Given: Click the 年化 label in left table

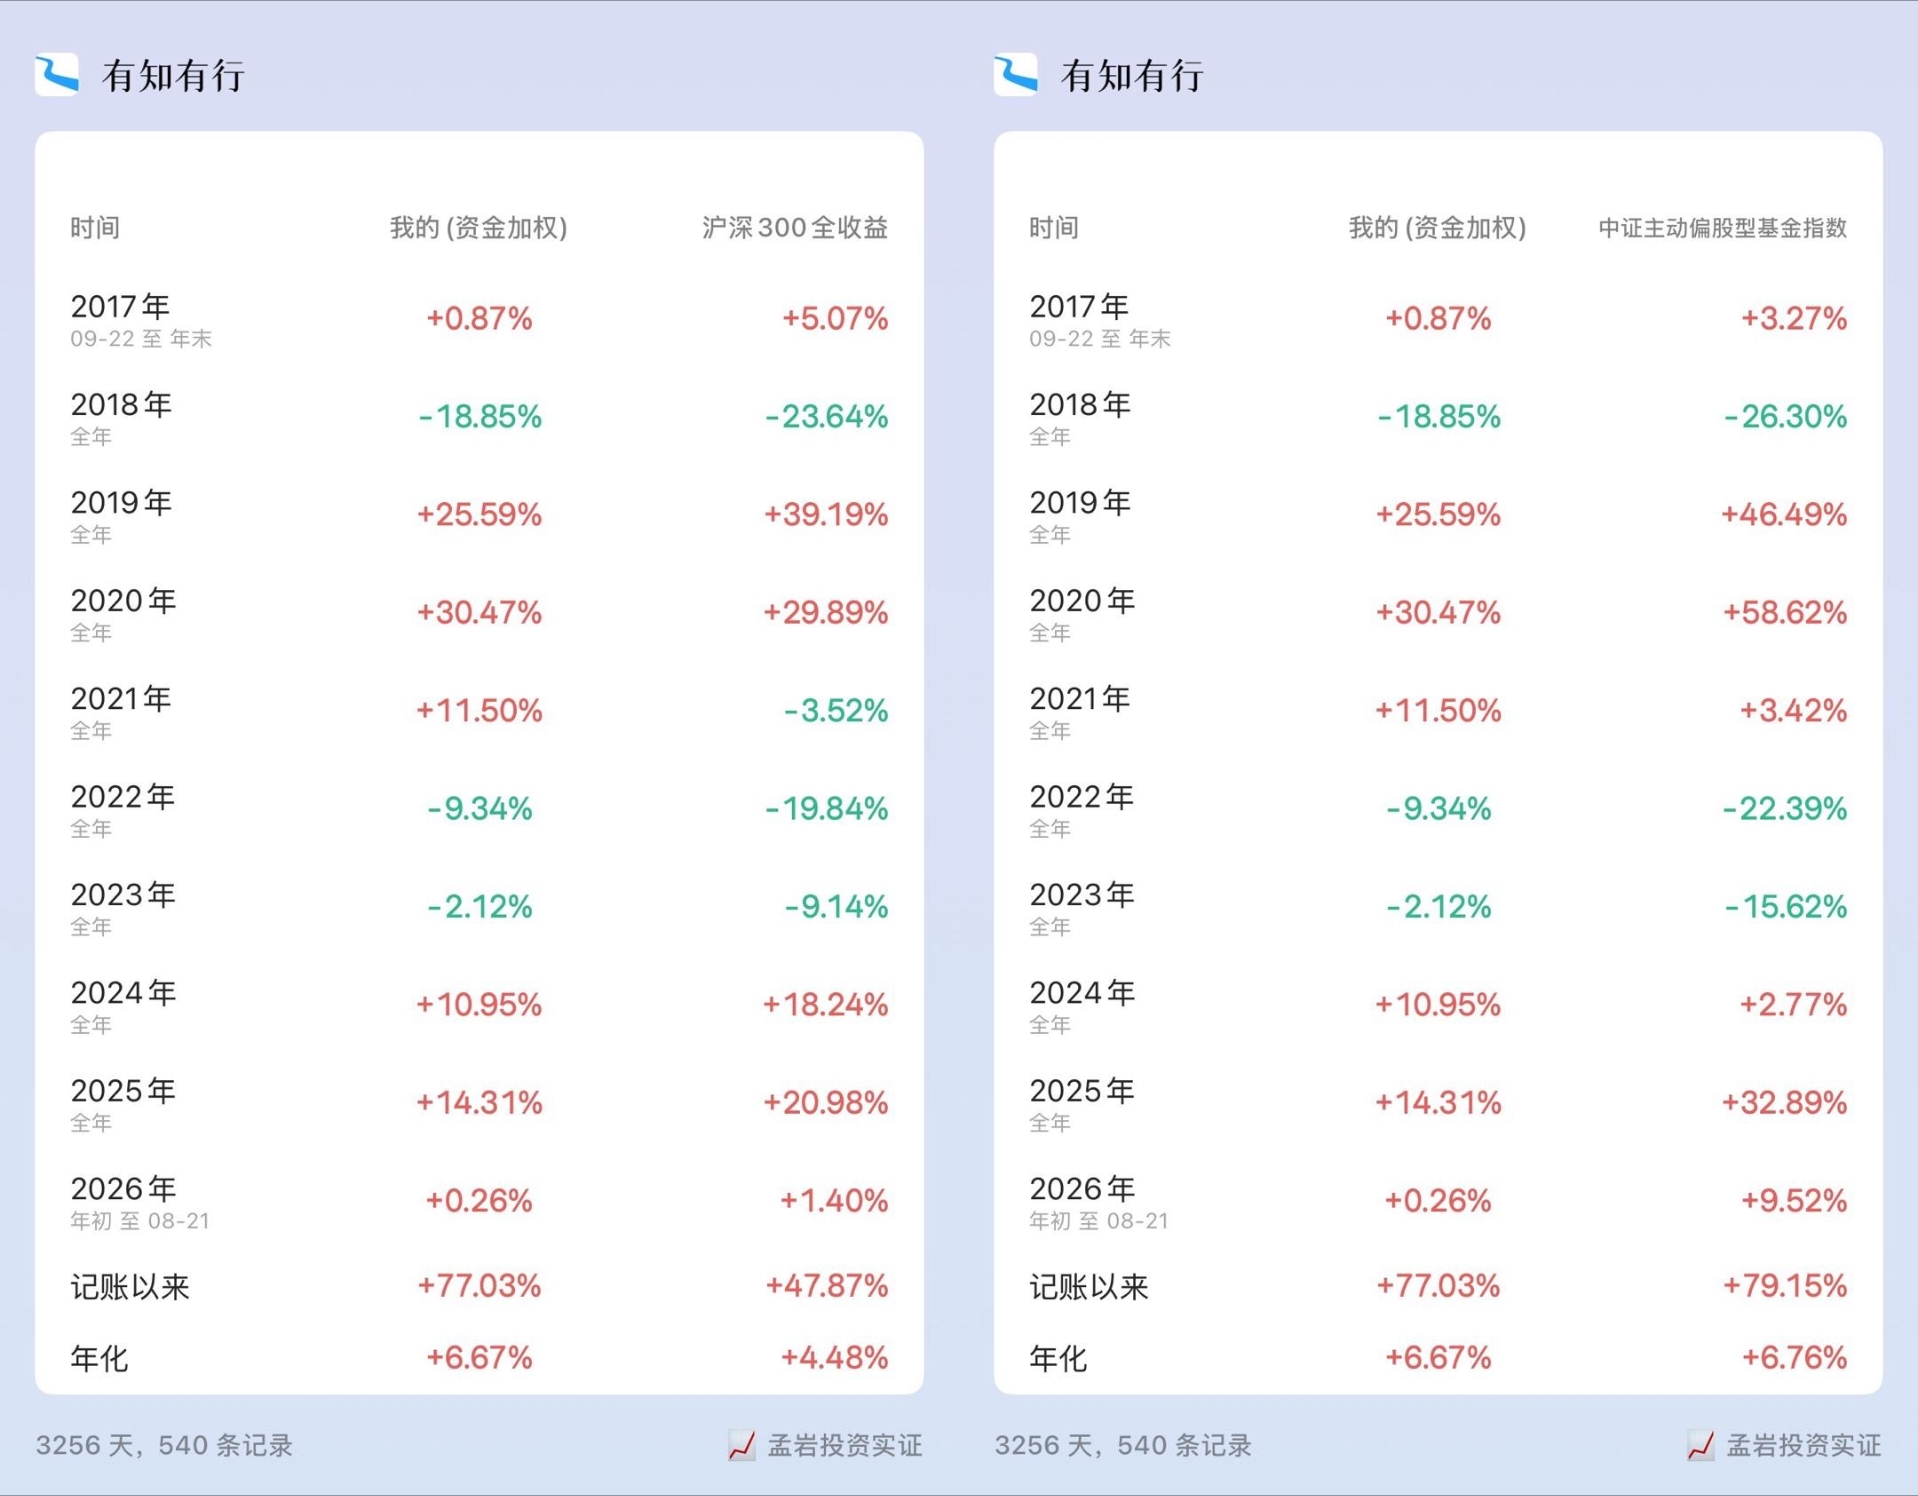Looking at the screenshot, I should (99, 1358).
